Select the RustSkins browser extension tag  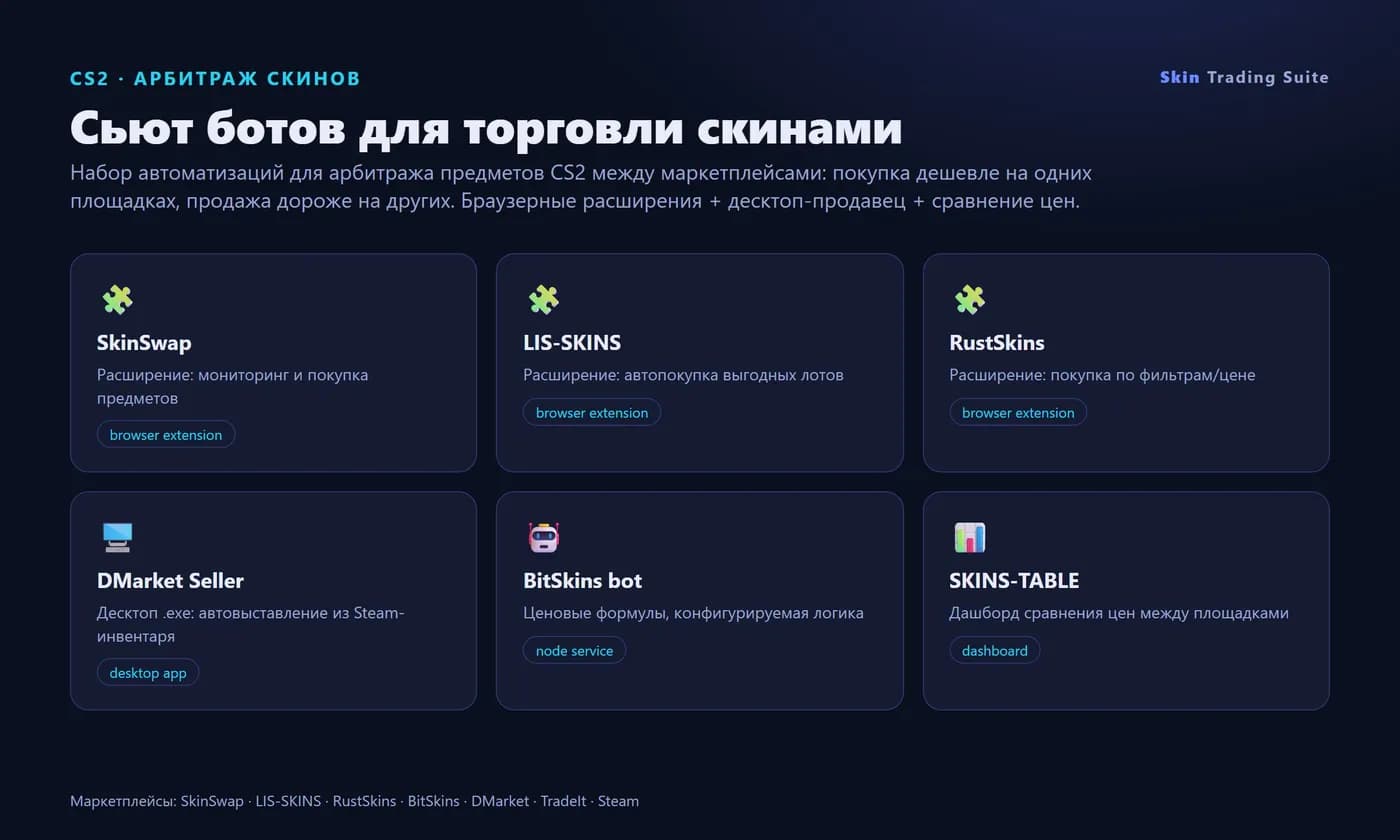[1018, 412]
